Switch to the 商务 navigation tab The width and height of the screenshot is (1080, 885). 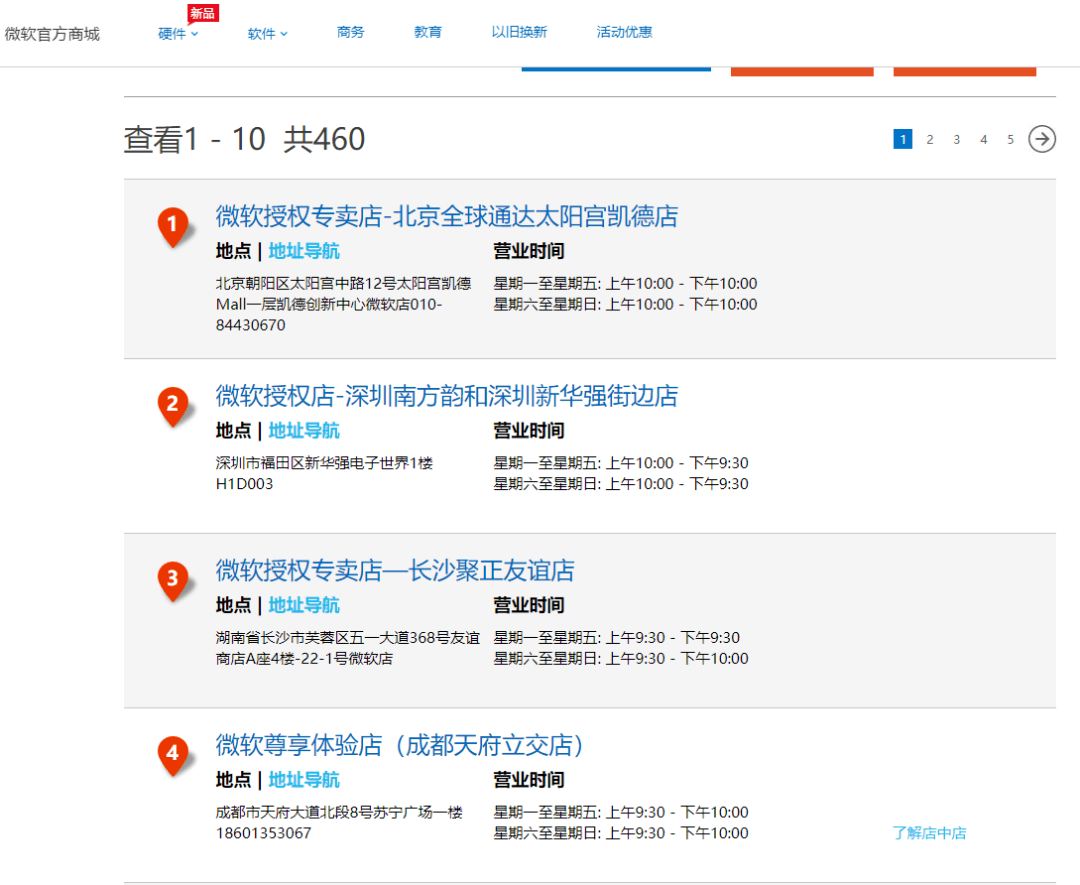350,31
